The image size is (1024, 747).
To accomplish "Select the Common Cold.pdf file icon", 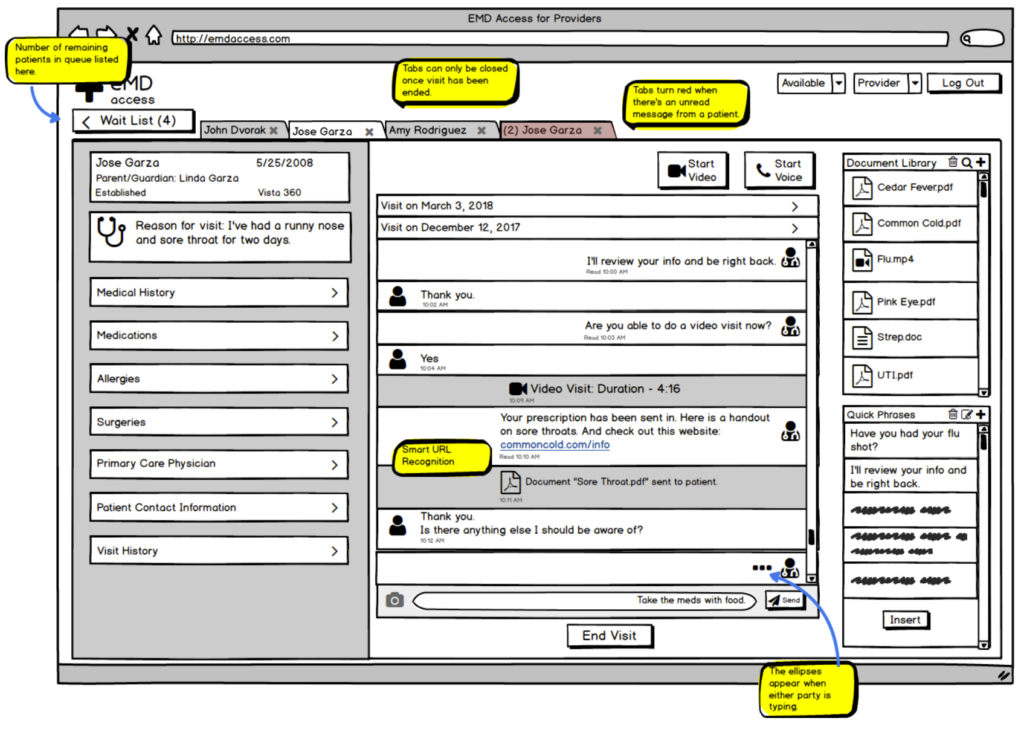I will 862,224.
